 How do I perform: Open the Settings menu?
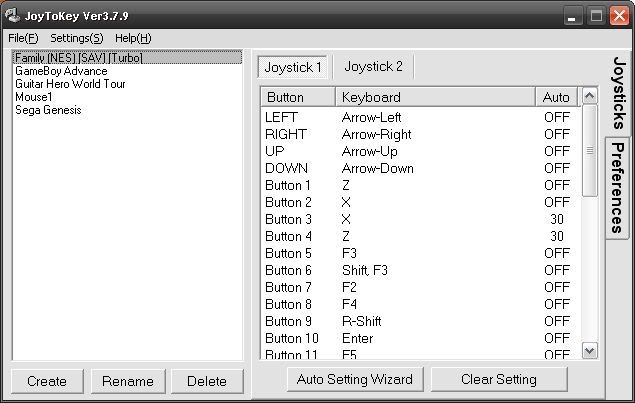(77, 38)
